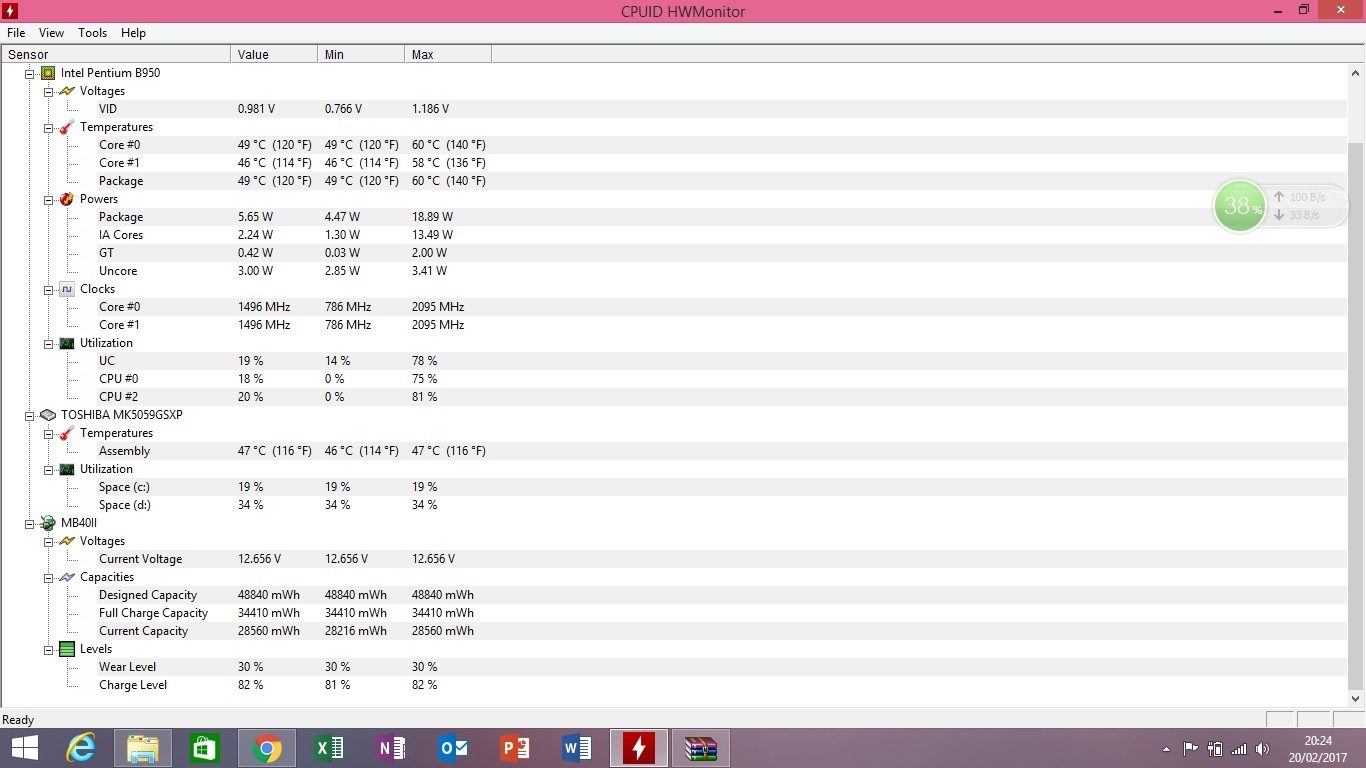Click the green 38% floating monitor circle
1366x768 pixels.
tap(1238, 205)
